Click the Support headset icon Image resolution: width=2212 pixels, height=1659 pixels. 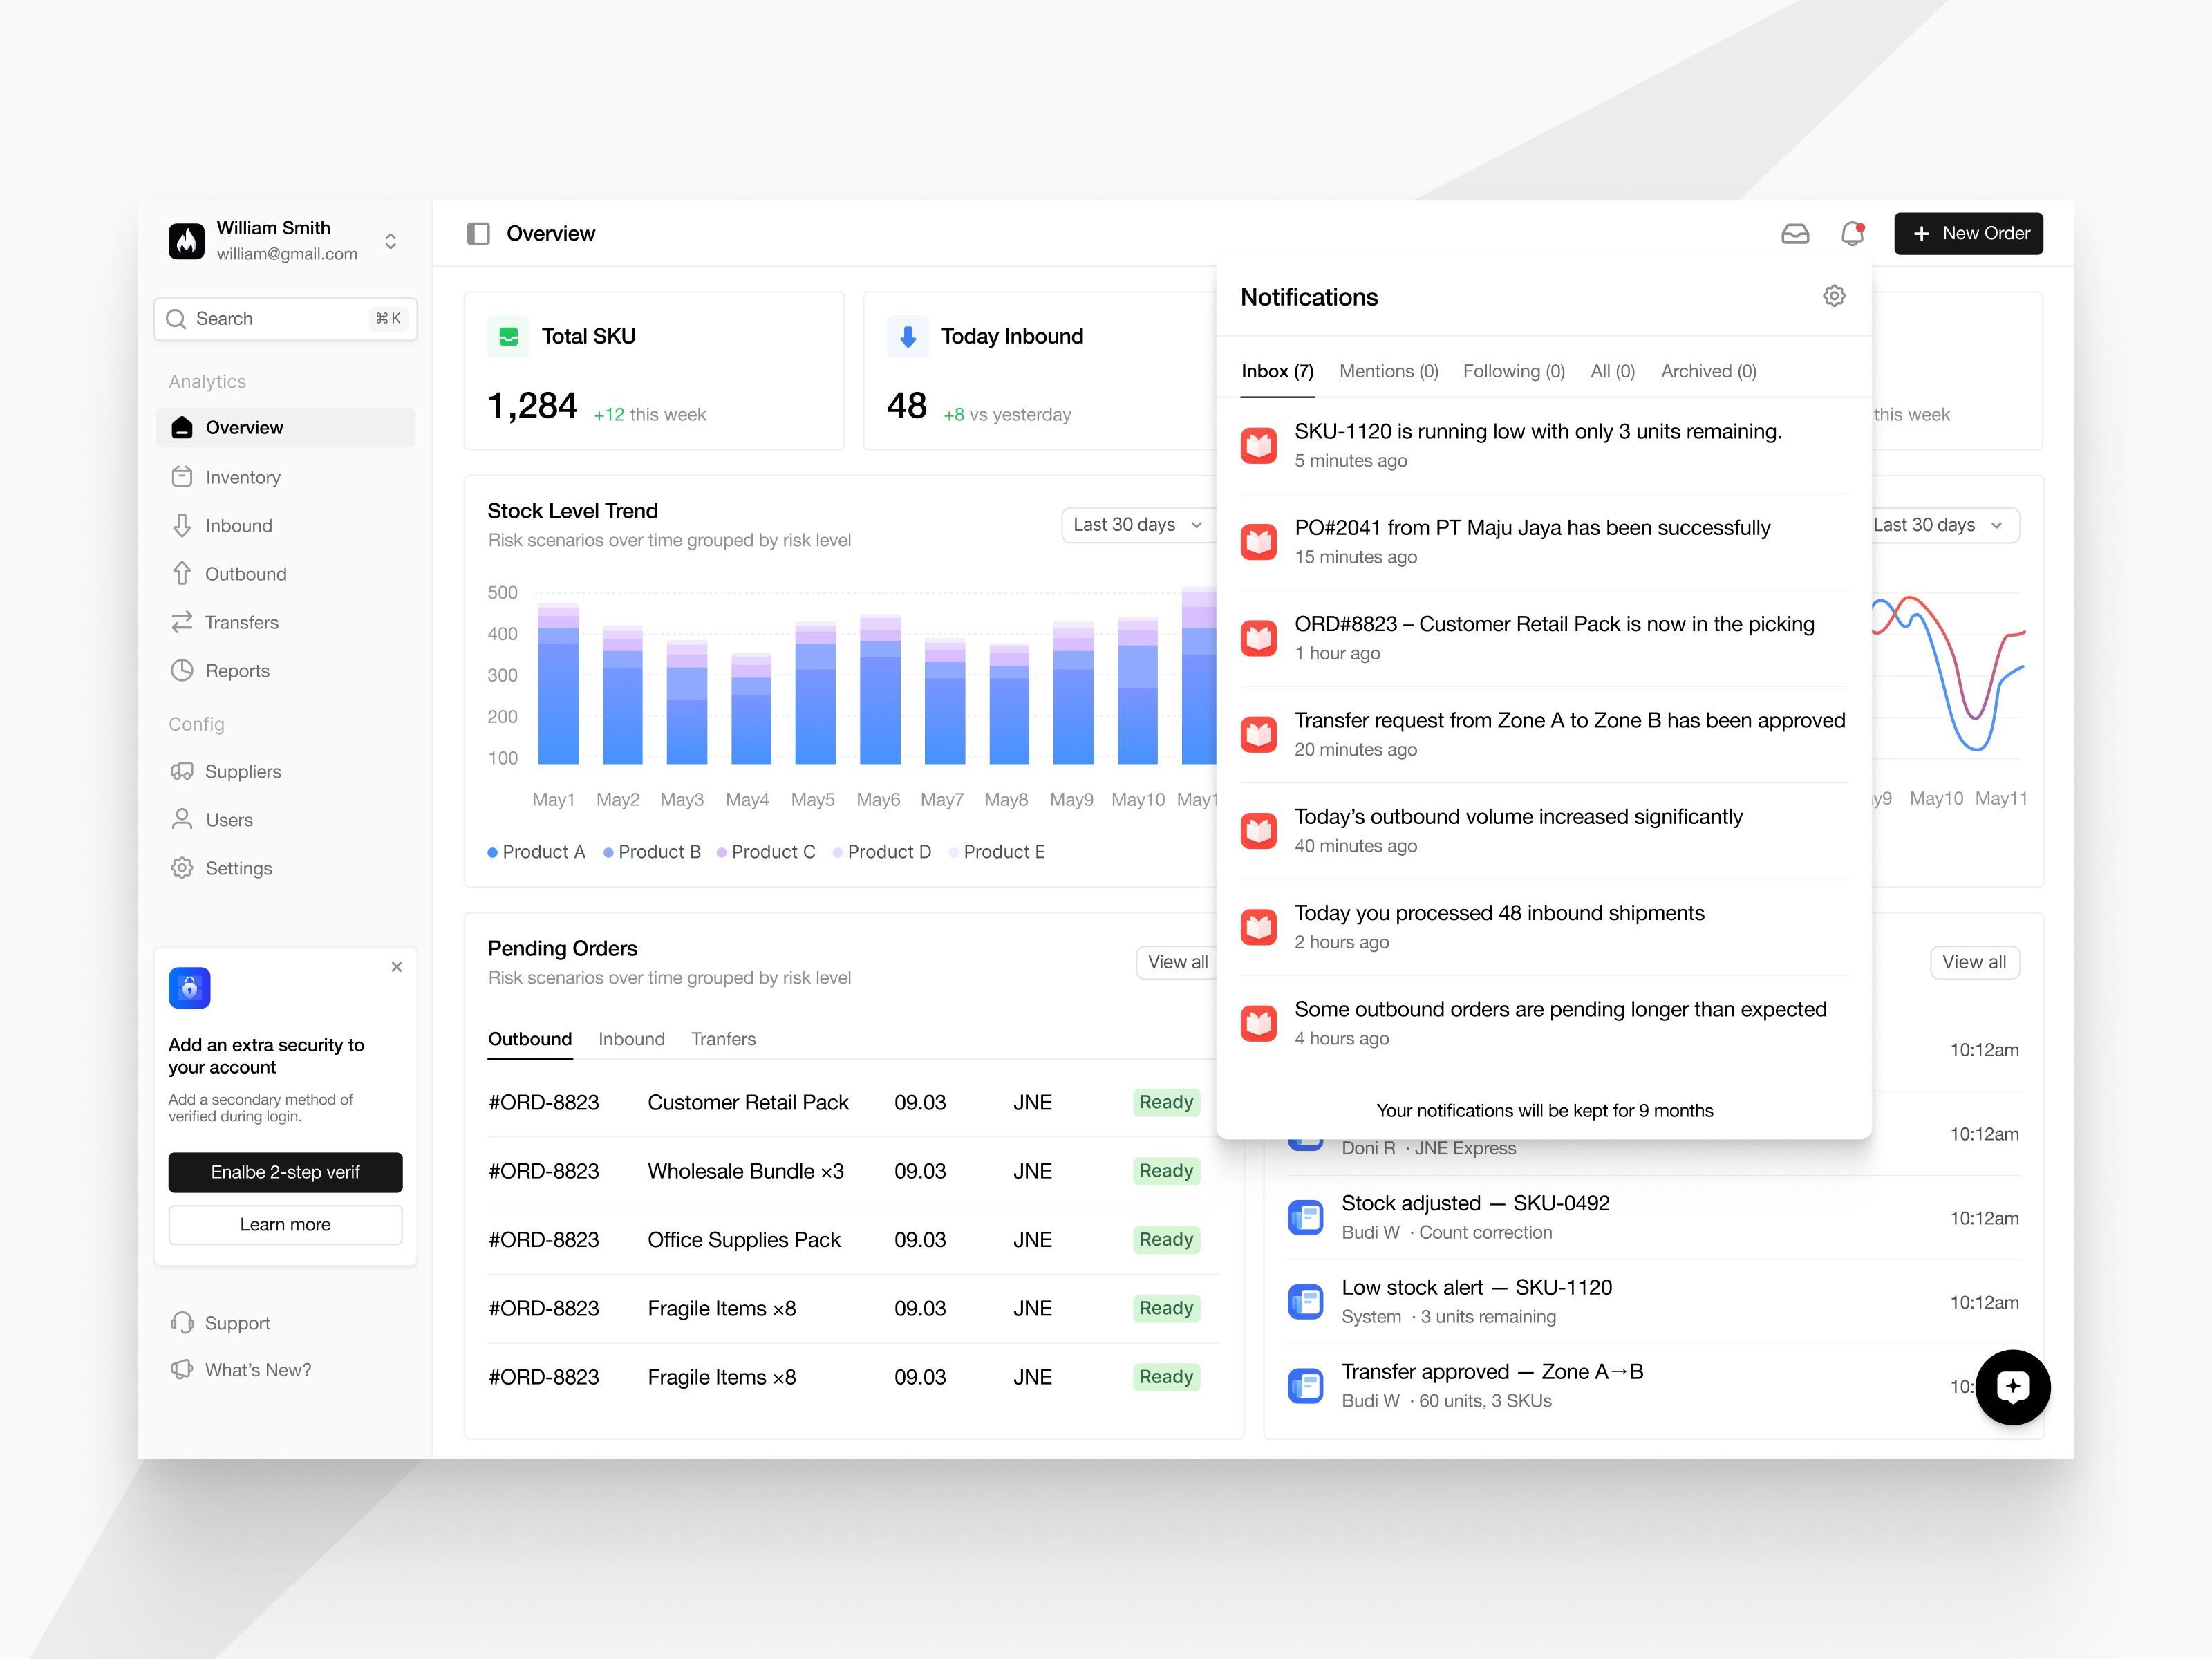(181, 1322)
